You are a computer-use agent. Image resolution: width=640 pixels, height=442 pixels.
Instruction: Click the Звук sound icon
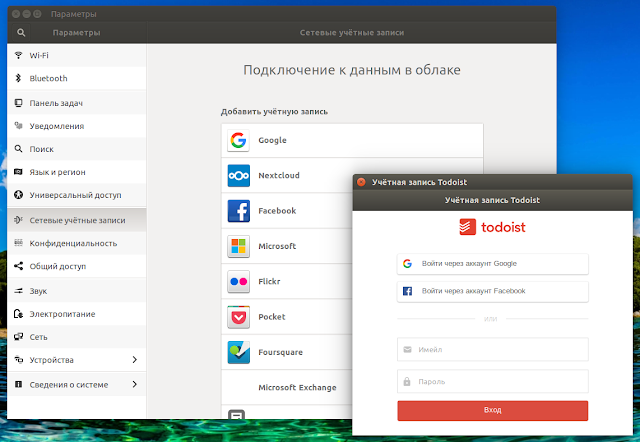(x=18, y=291)
